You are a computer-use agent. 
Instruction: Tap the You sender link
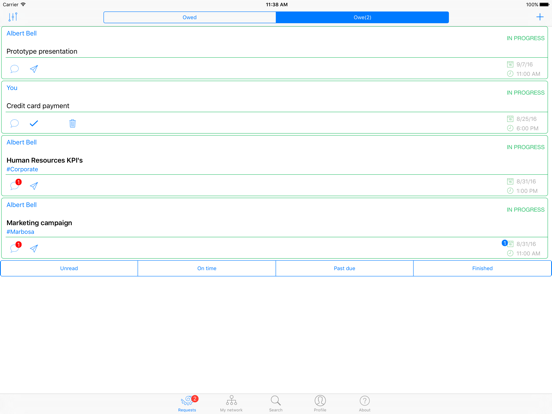12,88
